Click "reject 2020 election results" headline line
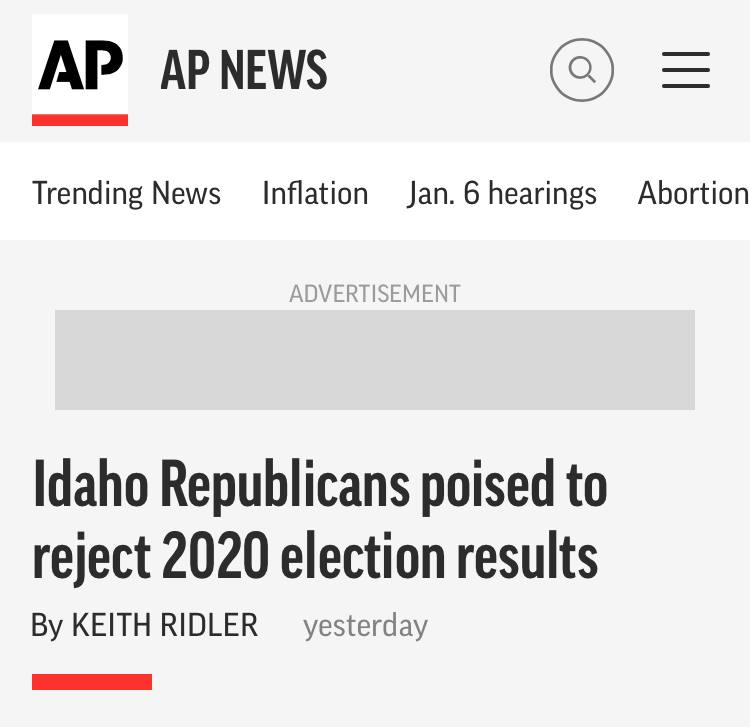750x727 pixels. click(315, 557)
